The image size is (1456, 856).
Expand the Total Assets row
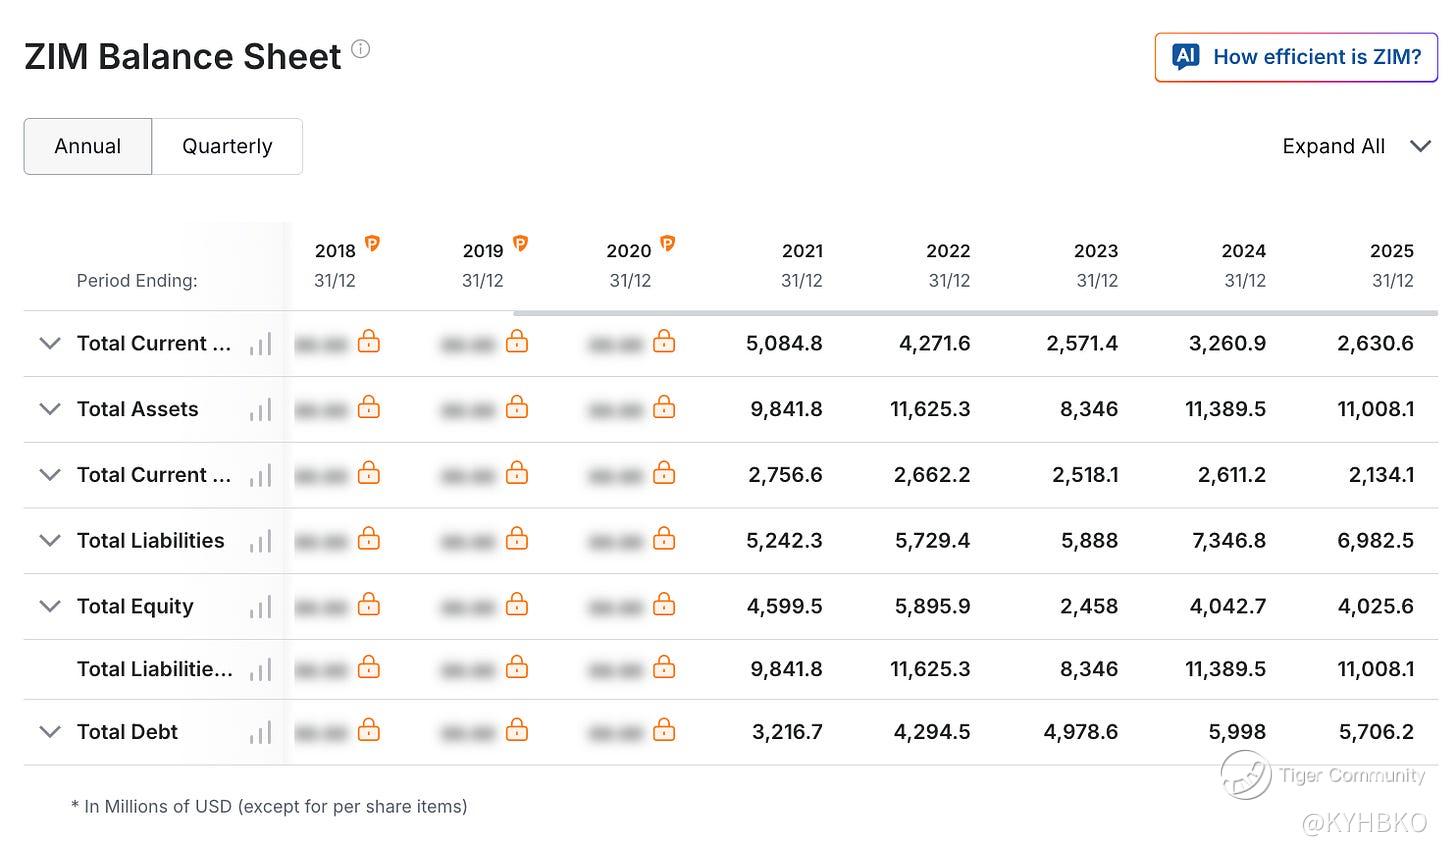click(49, 409)
